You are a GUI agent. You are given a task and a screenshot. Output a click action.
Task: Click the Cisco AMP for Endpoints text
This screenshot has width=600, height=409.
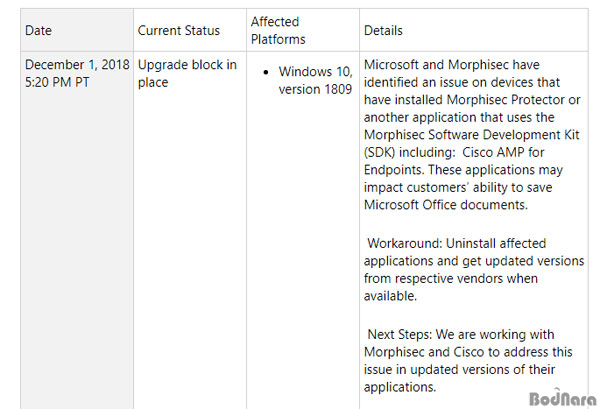[x=454, y=161]
